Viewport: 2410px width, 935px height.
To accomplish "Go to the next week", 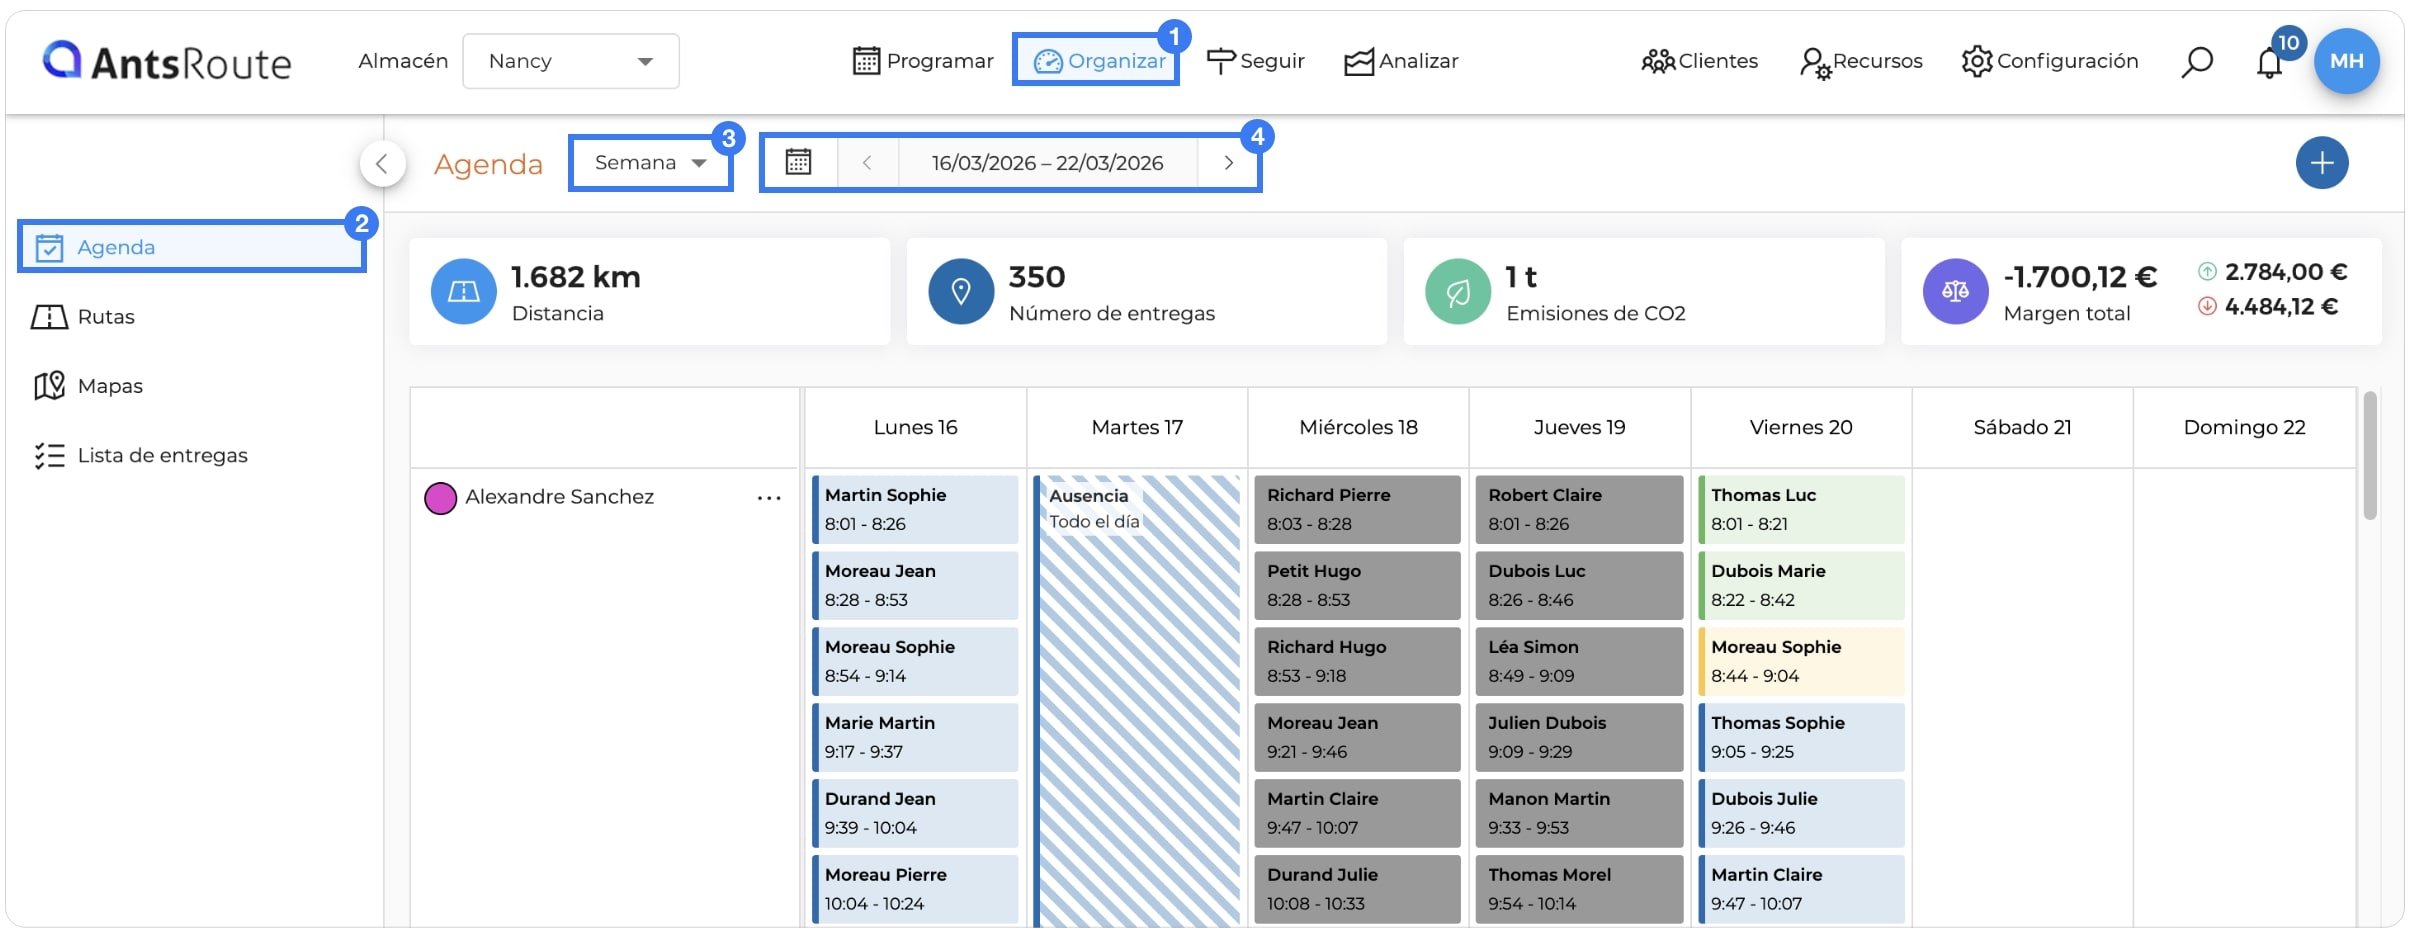I will pyautogui.click(x=1228, y=162).
